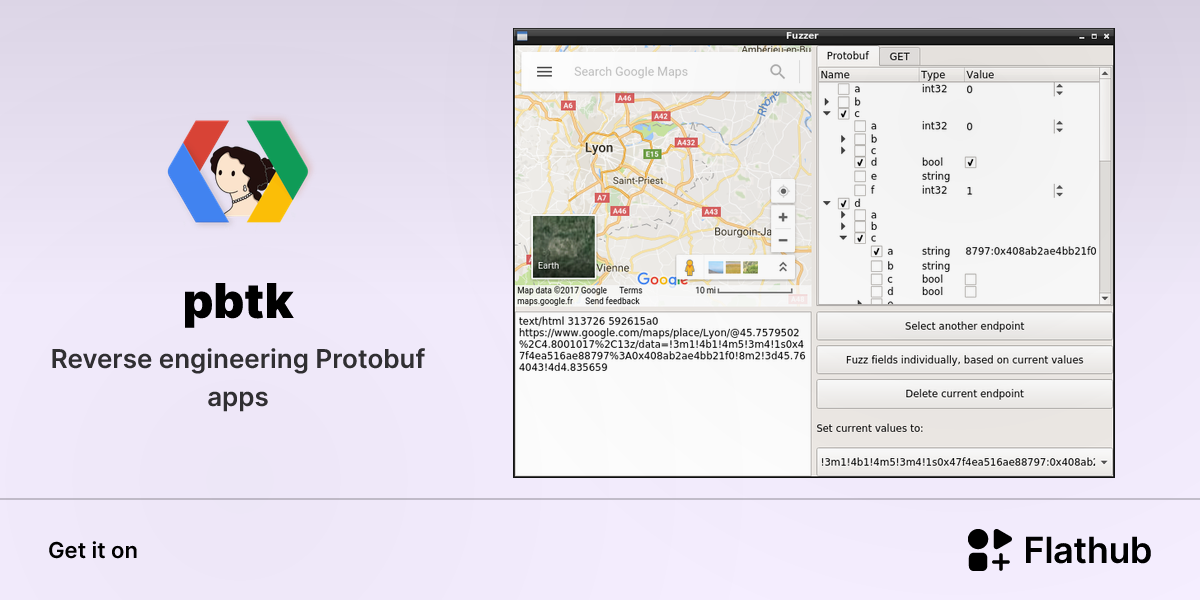The image size is (1200, 600).
Task: Click the Flathub logo icon
Action: (990, 550)
